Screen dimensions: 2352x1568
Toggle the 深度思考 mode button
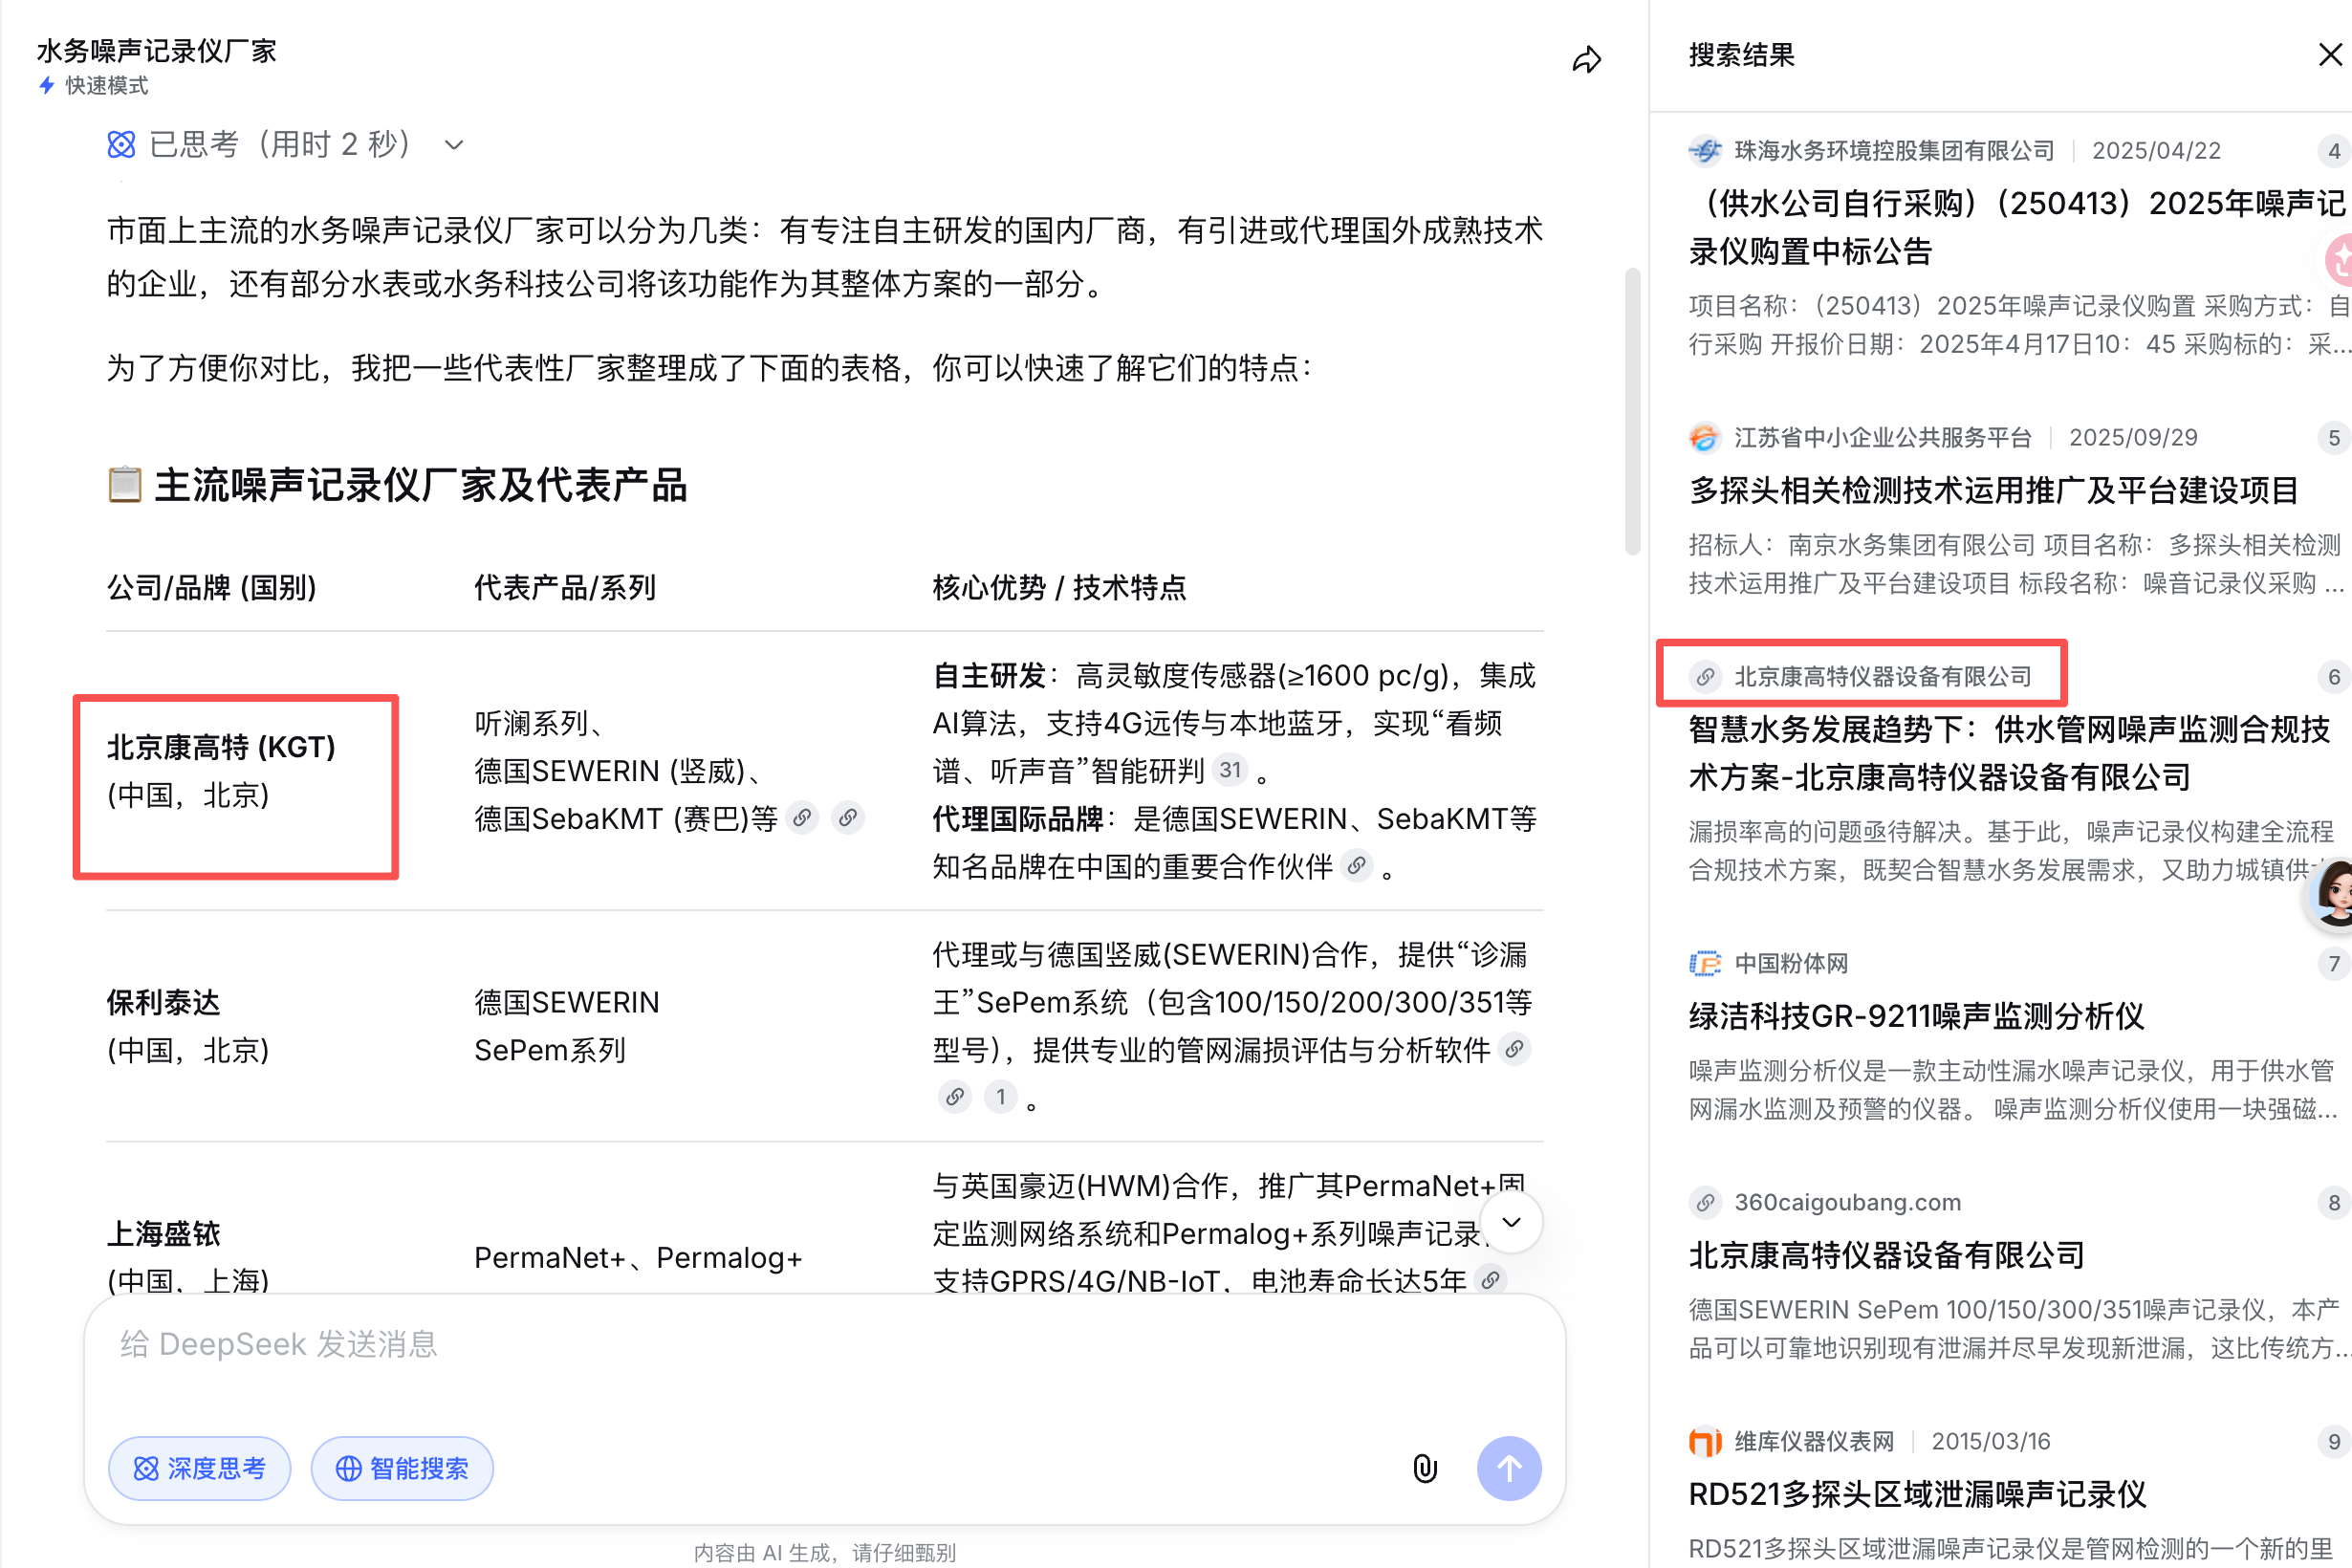coord(200,1468)
